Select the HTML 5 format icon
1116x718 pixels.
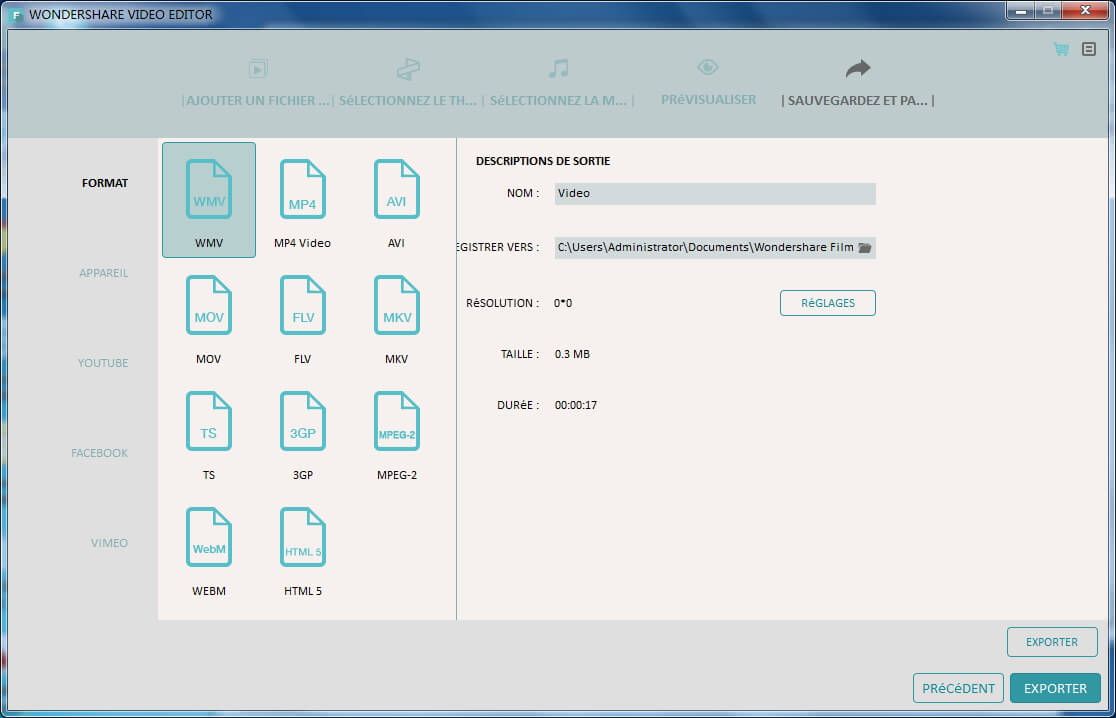tap(302, 537)
